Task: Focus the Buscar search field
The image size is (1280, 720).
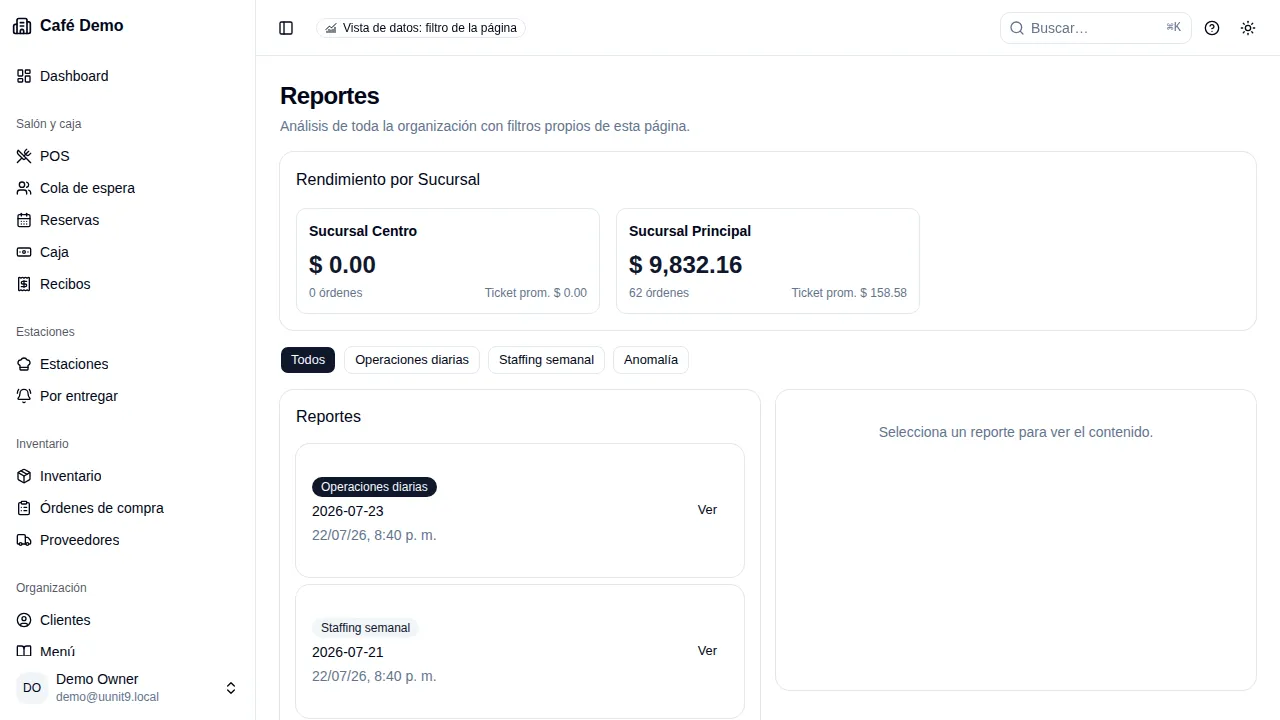Action: tap(1096, 28)
